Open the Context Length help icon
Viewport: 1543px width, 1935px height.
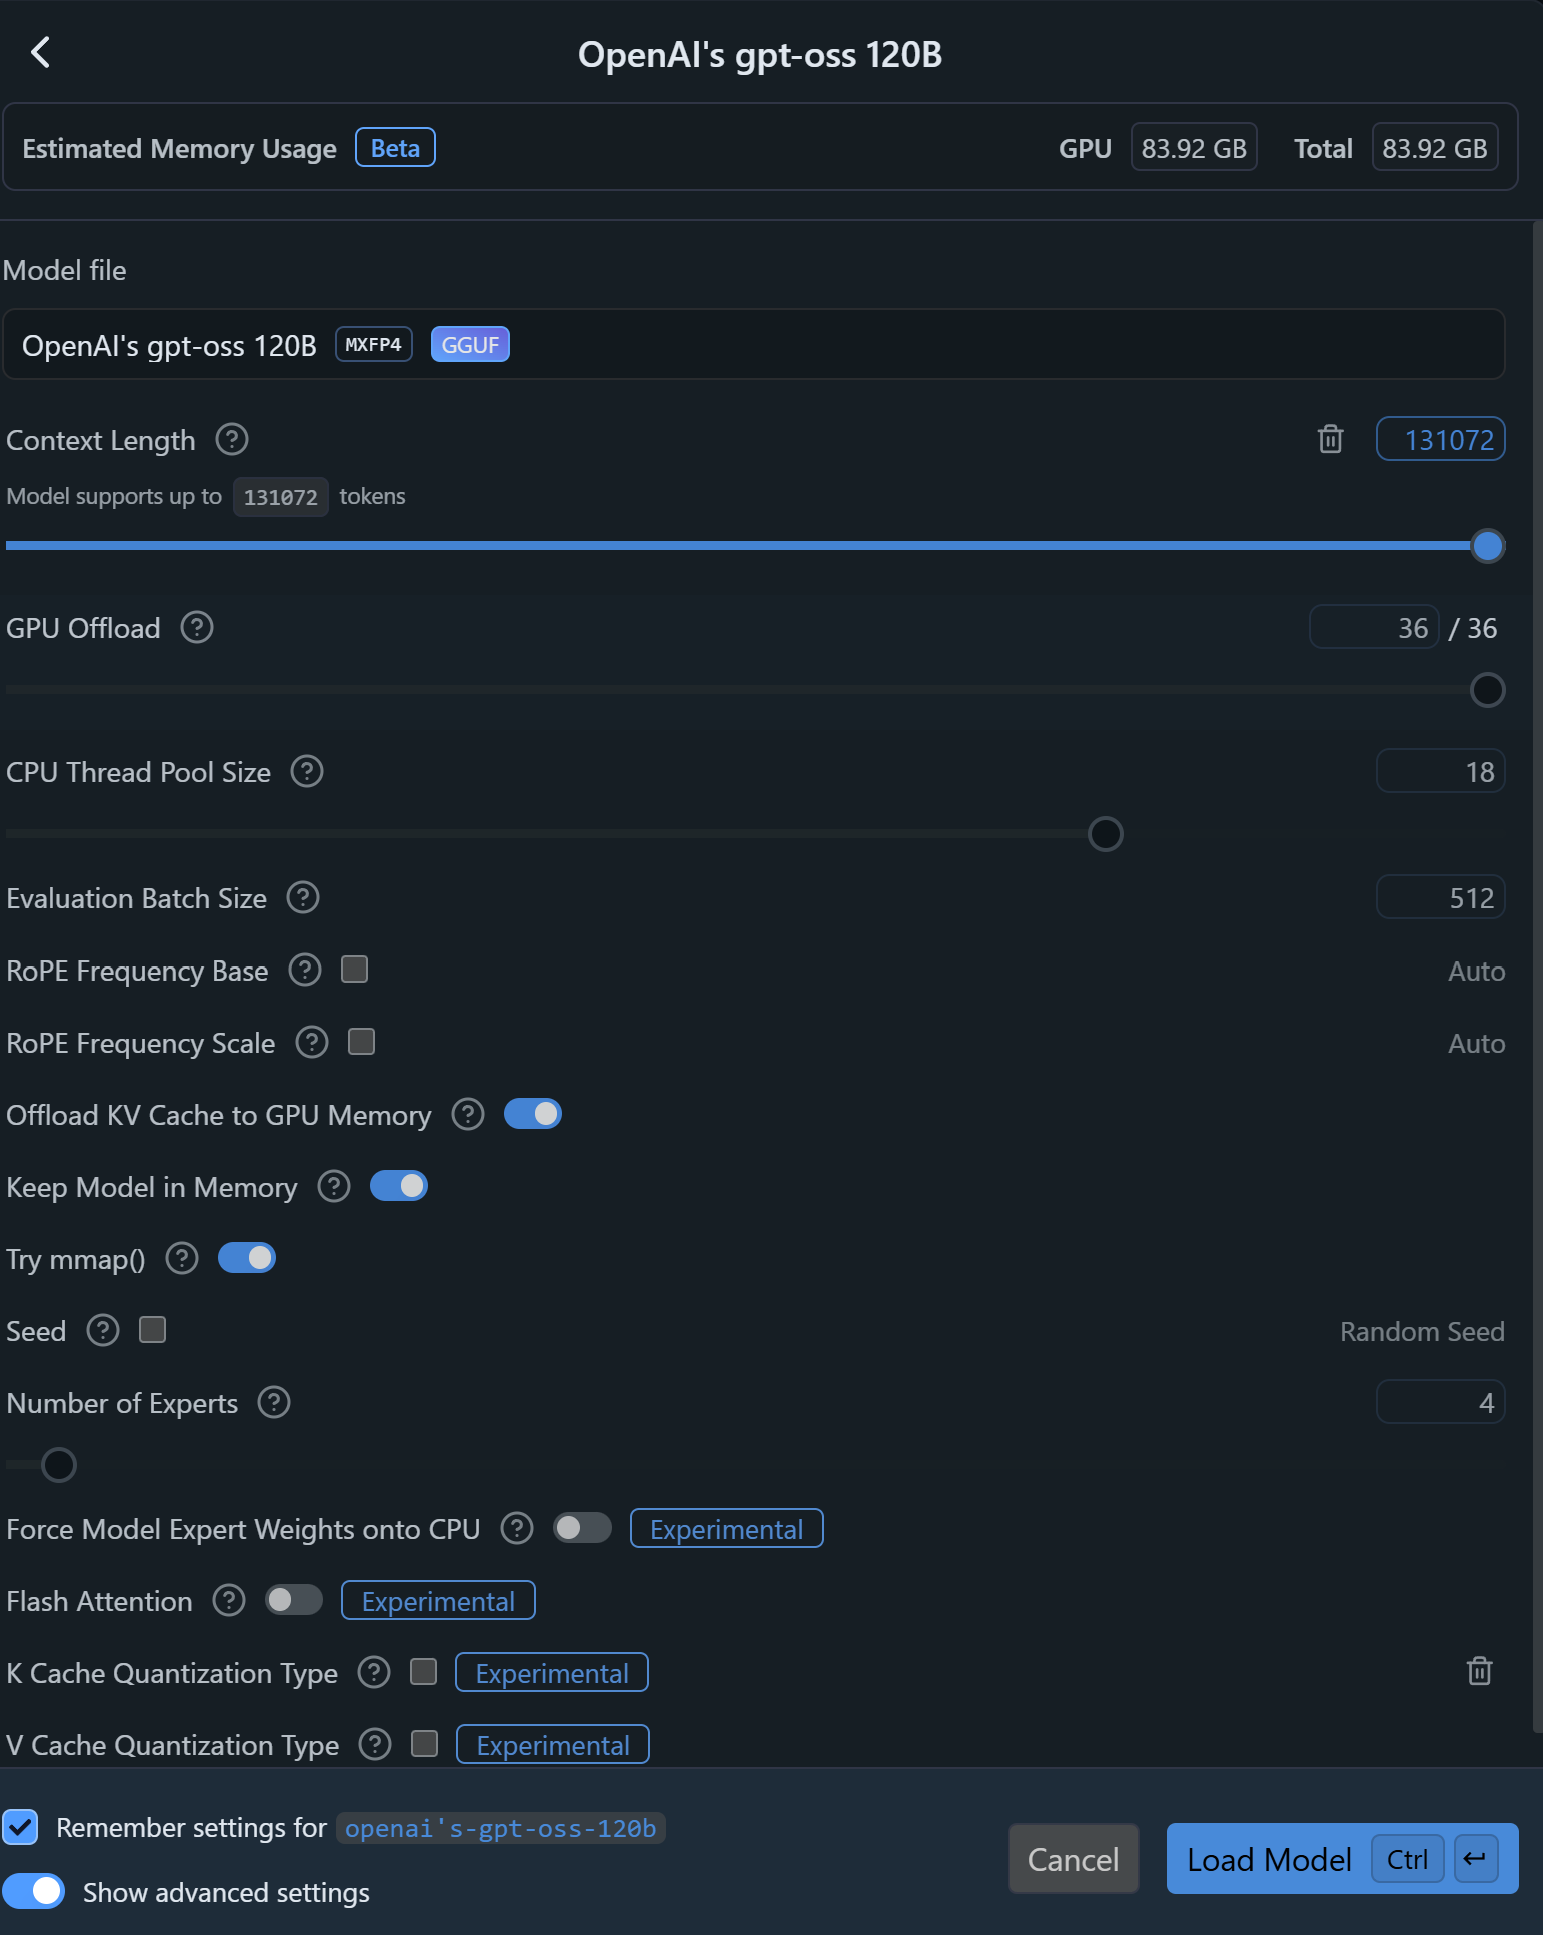point(232,439)
